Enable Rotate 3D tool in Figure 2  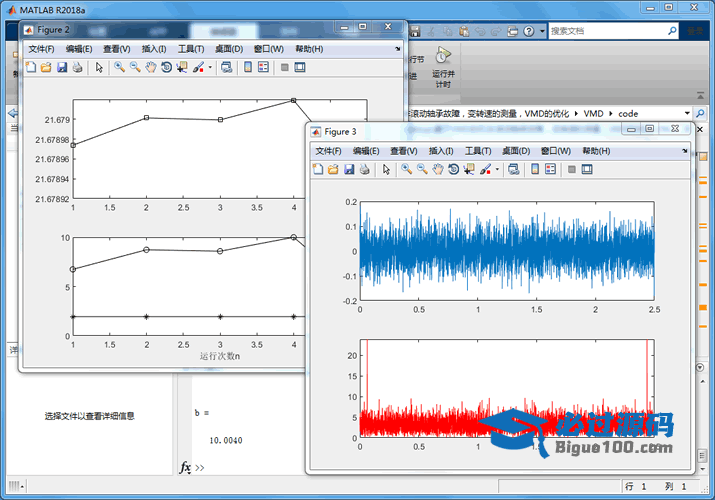pyautogui.click(x=166, y=67)
